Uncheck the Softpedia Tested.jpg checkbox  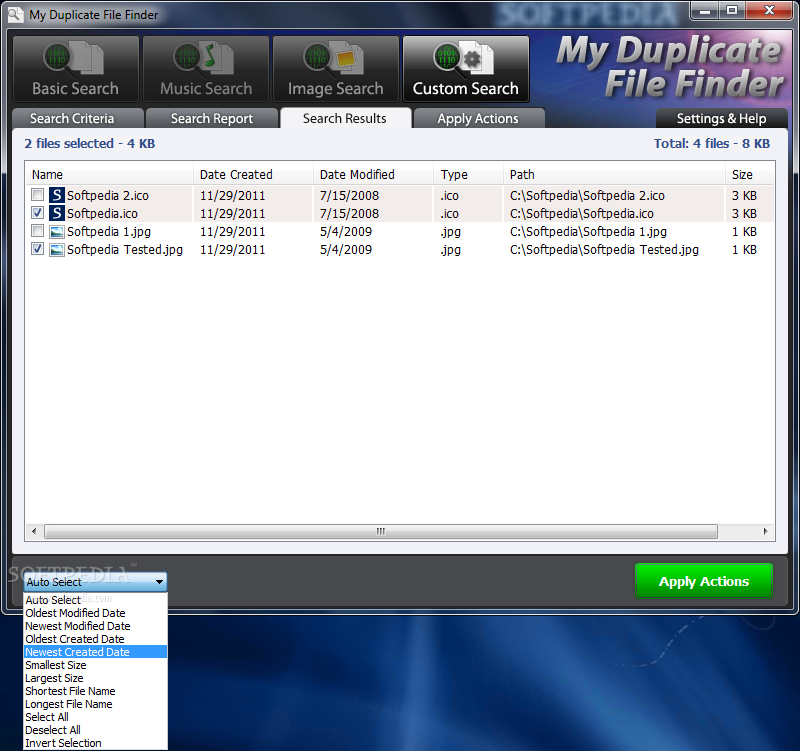click(37, 249)
